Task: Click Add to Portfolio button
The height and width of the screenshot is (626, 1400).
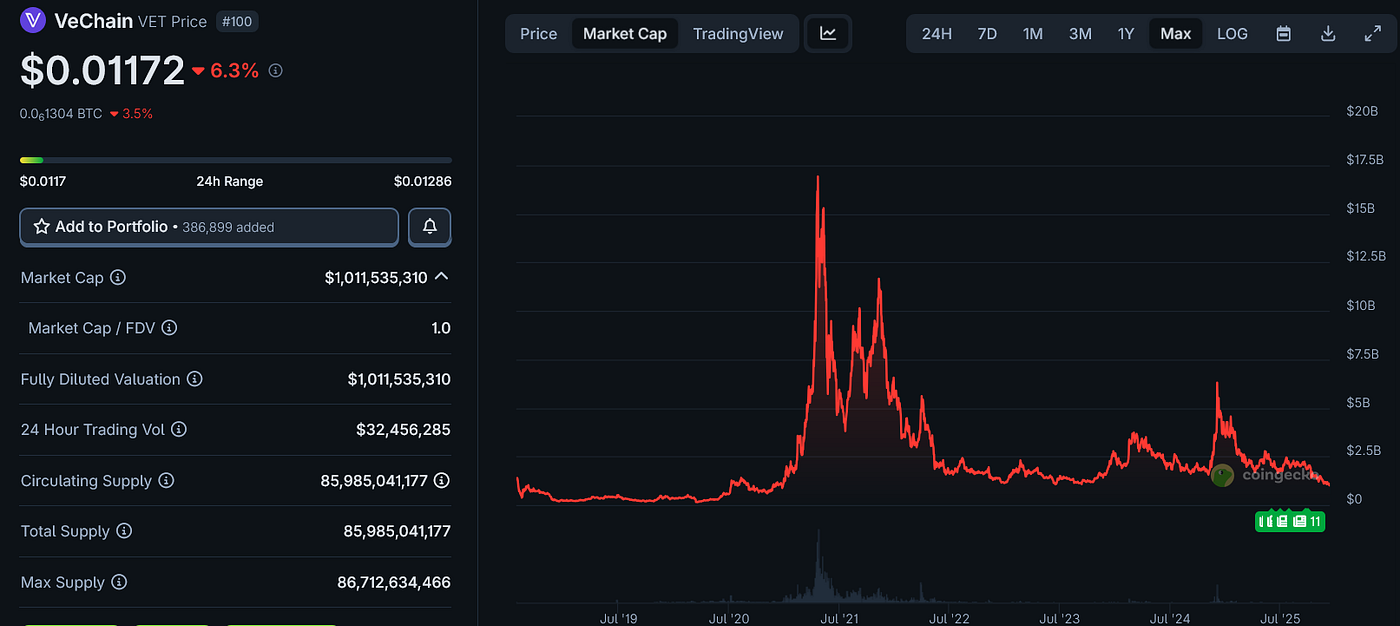Action: 209,227
